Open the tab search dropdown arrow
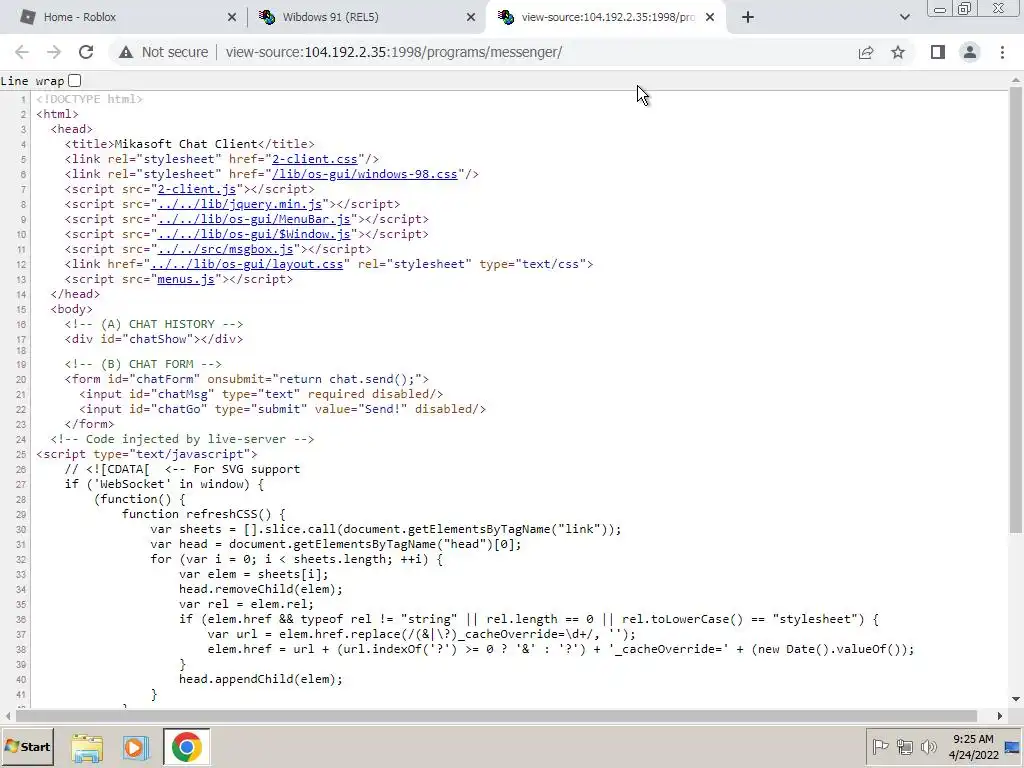This screenshot has height=768, width=1024. tap(904, 17)
